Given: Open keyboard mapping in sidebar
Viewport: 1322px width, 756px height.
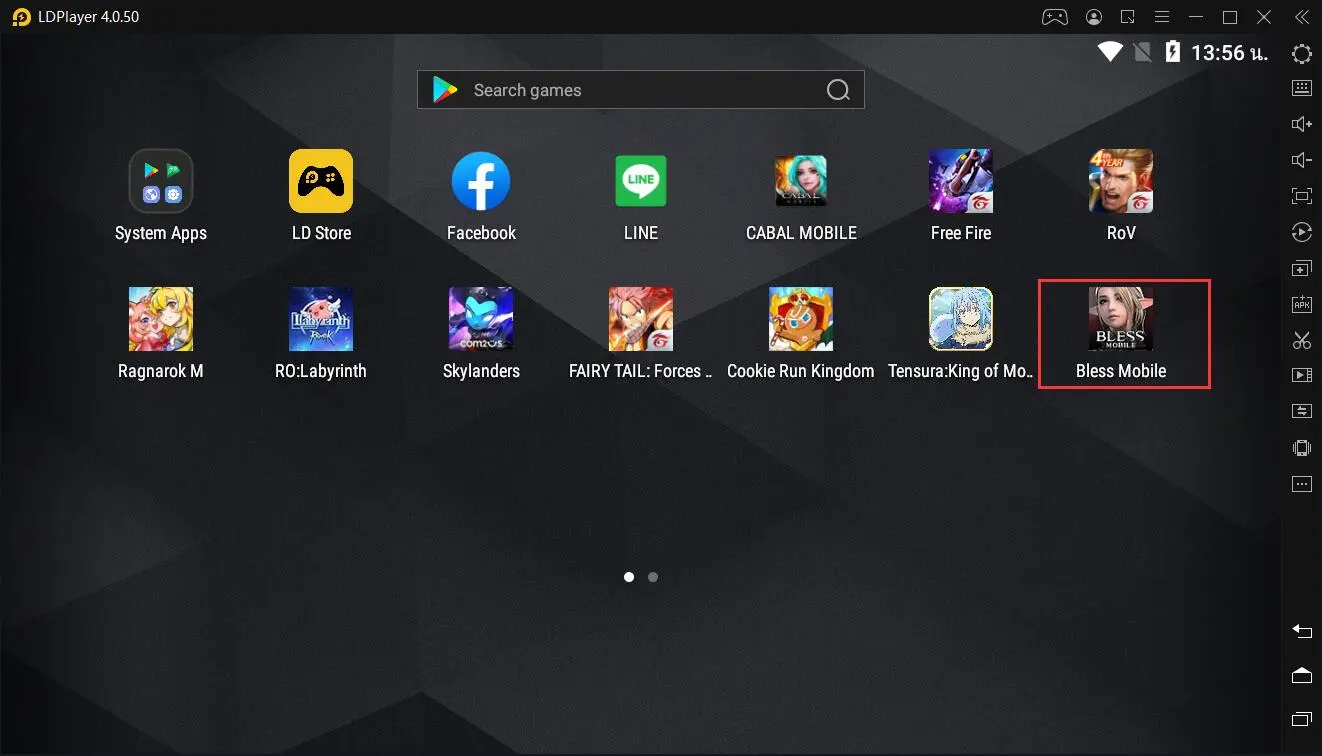Looking at the screenshot, I should click(x=1302, y=88).
